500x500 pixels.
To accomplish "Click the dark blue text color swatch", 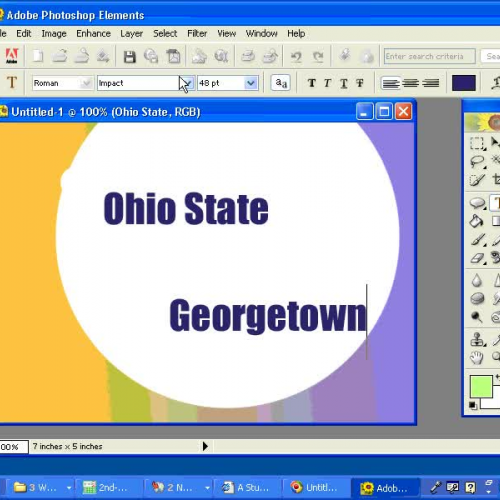I will coord(464,83).
